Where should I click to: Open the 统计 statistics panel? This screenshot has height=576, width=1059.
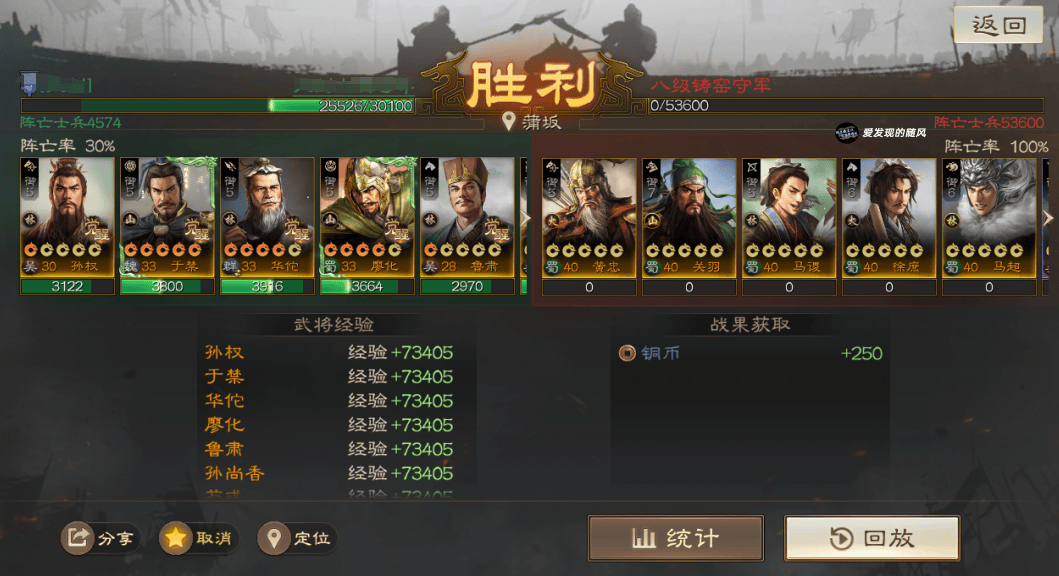click(x=676, y=538)
